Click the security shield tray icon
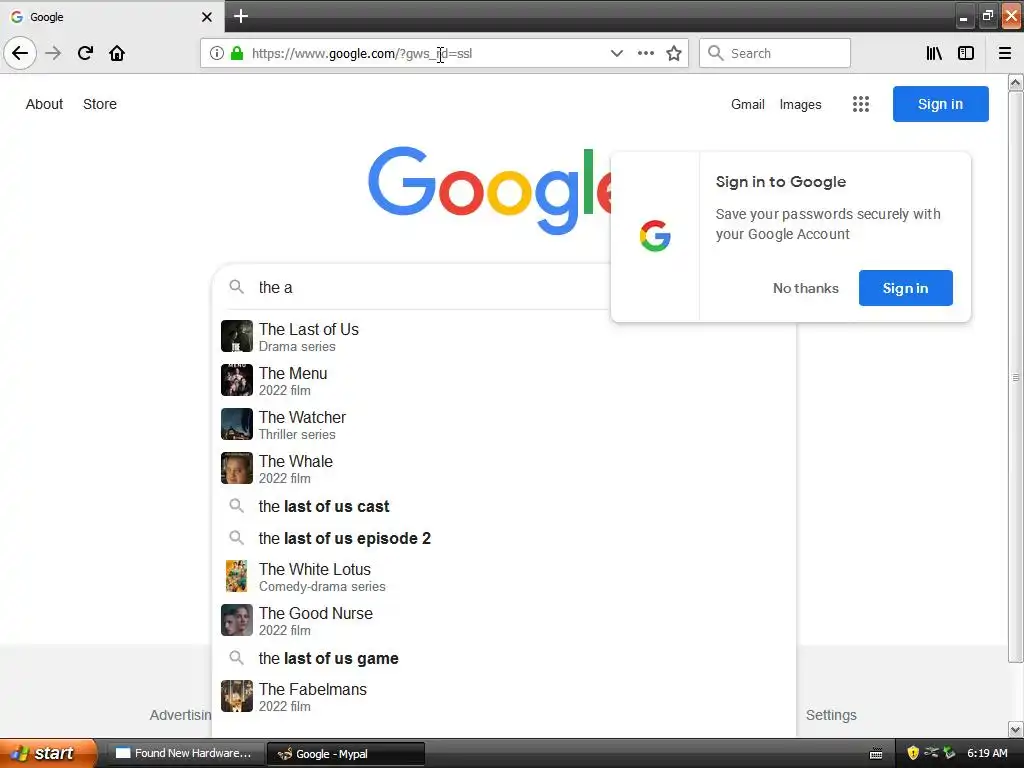The width and height of the screenshot is (1024, 768). [x=913, y=753]
